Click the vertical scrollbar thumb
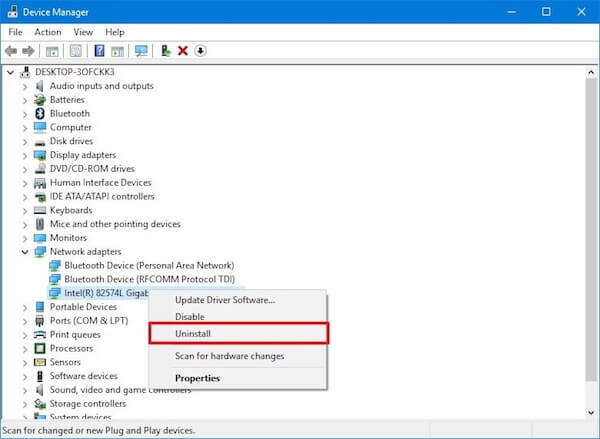Screen dimensions: 600x439 591,229
